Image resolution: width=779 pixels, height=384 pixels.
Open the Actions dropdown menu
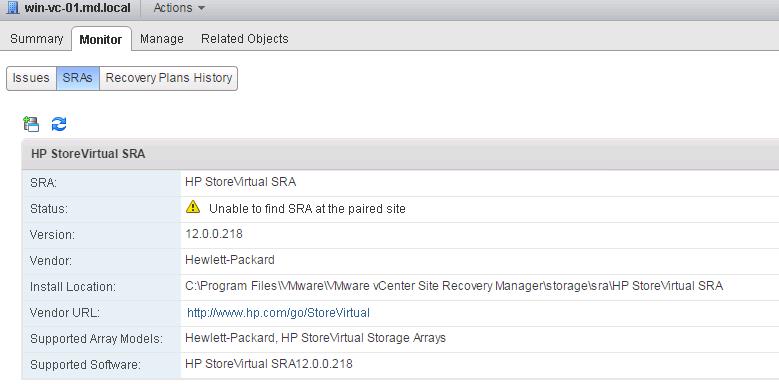pos(179,8)
